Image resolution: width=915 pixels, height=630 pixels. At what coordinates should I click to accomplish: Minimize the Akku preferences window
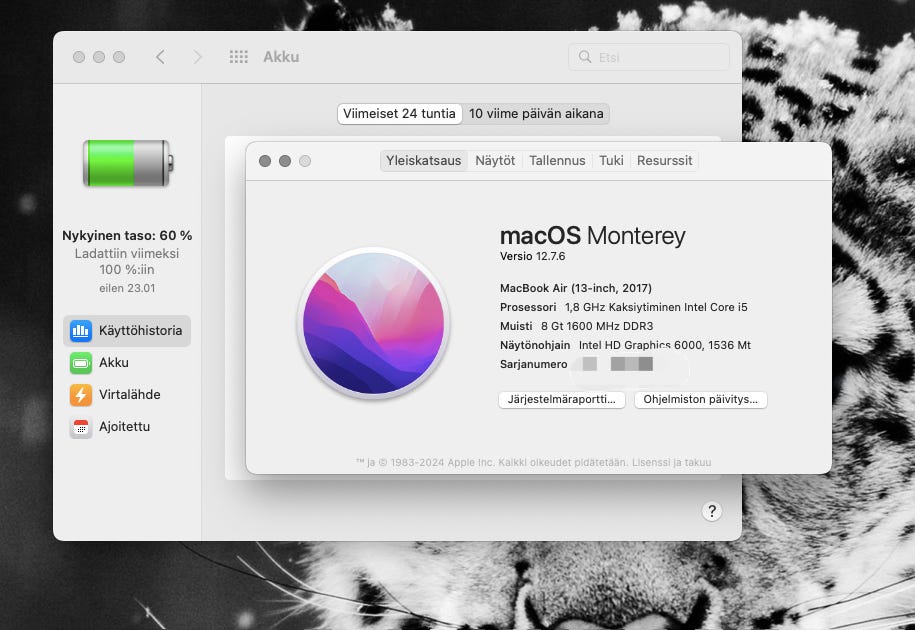[x=99, y=57]
